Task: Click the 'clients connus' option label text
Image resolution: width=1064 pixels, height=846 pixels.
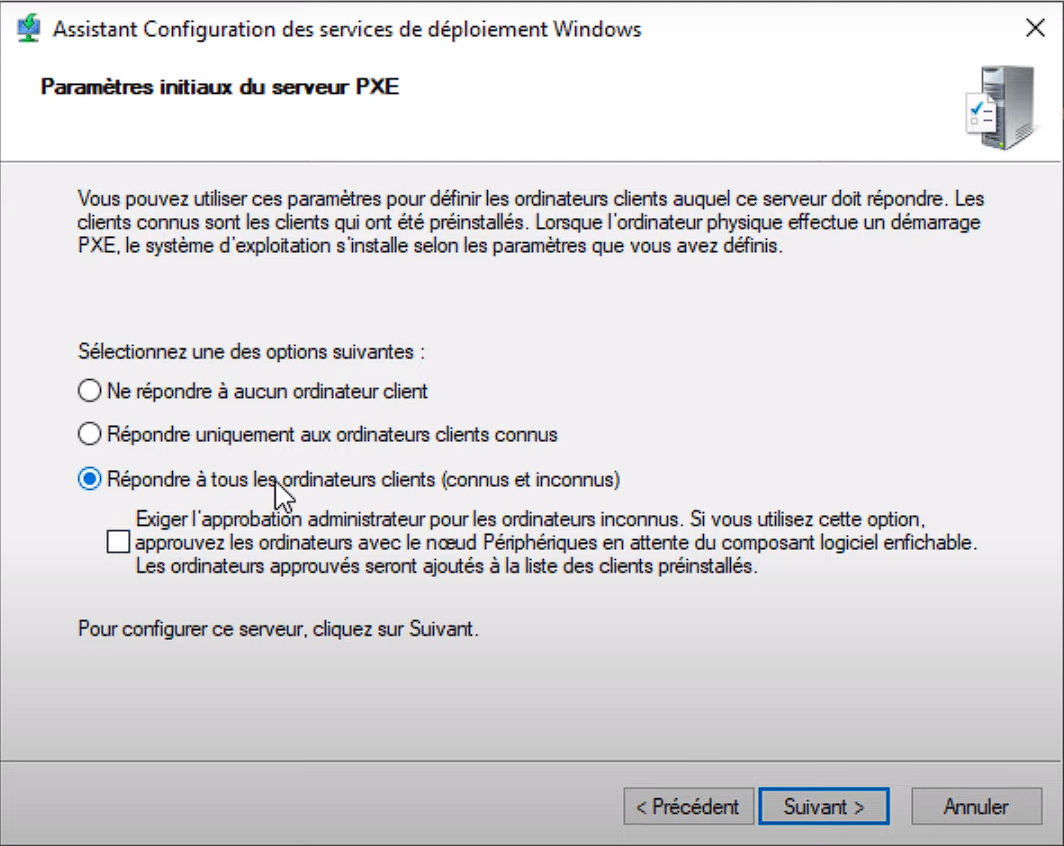Action: point(332,434)
